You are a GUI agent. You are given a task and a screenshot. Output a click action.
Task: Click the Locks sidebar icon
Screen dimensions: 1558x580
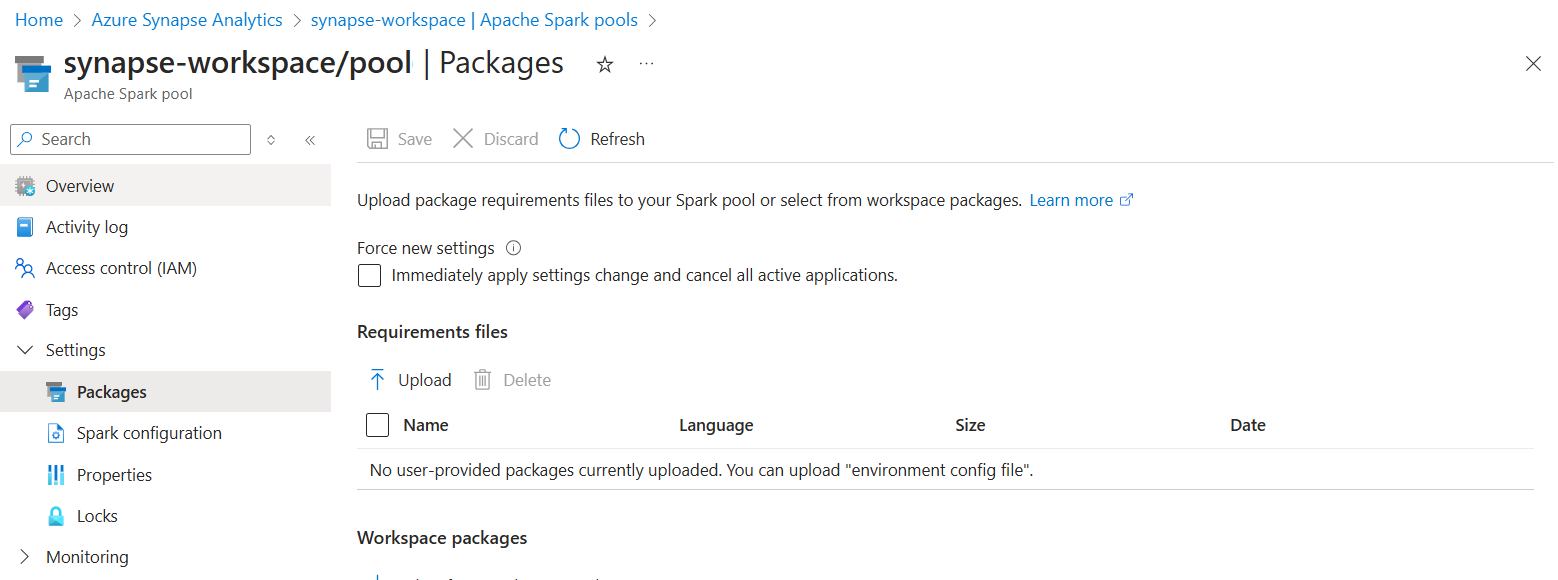(x=58, y=515)
